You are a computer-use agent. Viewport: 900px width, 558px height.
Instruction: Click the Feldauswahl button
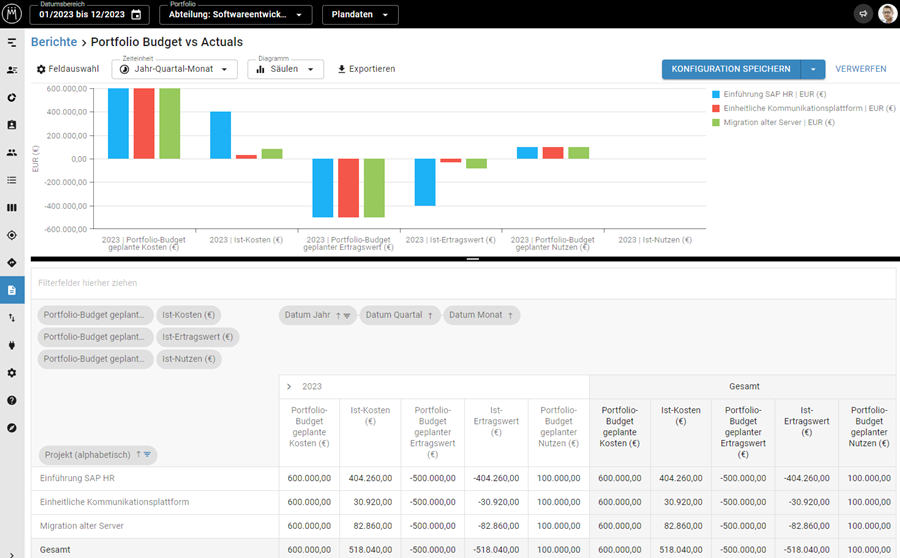tap(68, 69)
